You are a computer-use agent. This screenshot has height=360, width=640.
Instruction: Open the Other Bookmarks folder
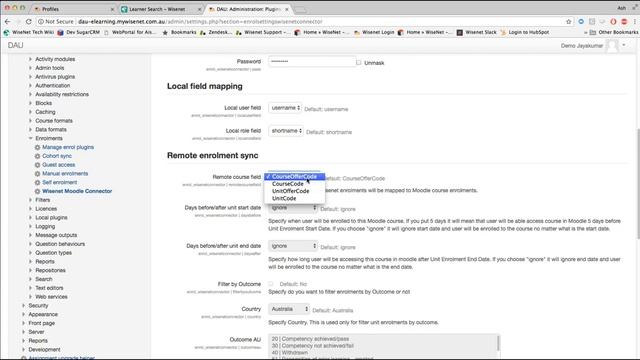[614, 32]
